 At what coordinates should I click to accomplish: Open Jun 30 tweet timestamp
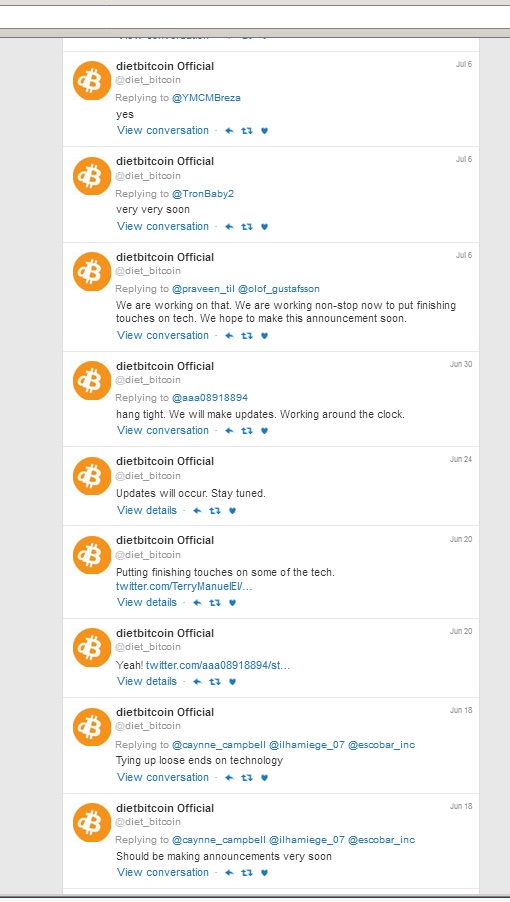pyautogui.click(x=461, y=365)
